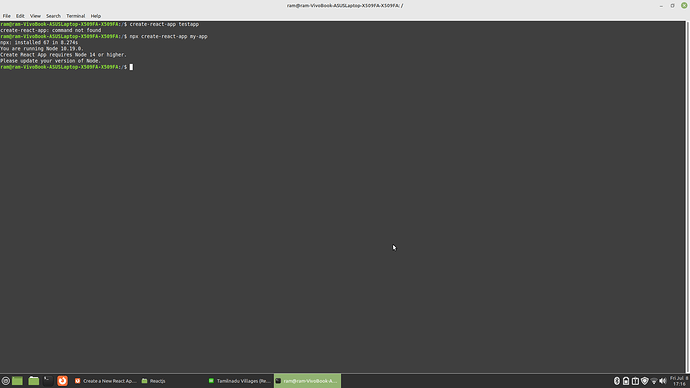Open the File menu
Image resolution: width=690 pixels, height=388 pixels.
(x=7, y=16)
